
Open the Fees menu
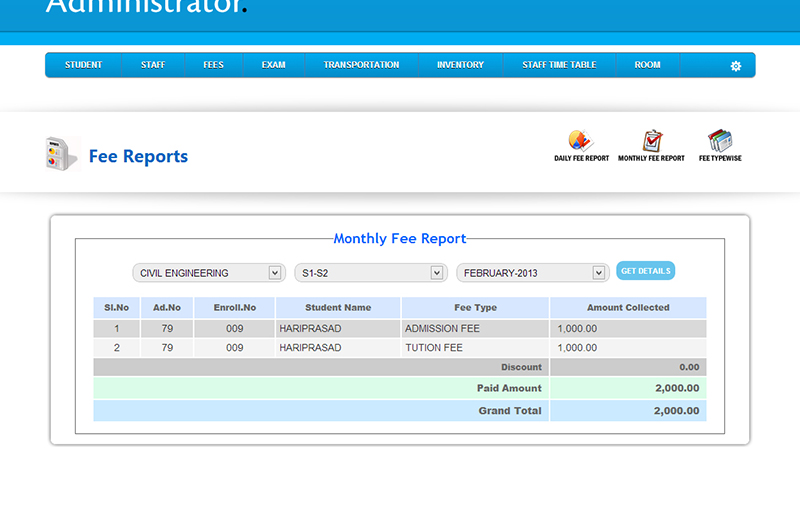click(x=214, y=65)
